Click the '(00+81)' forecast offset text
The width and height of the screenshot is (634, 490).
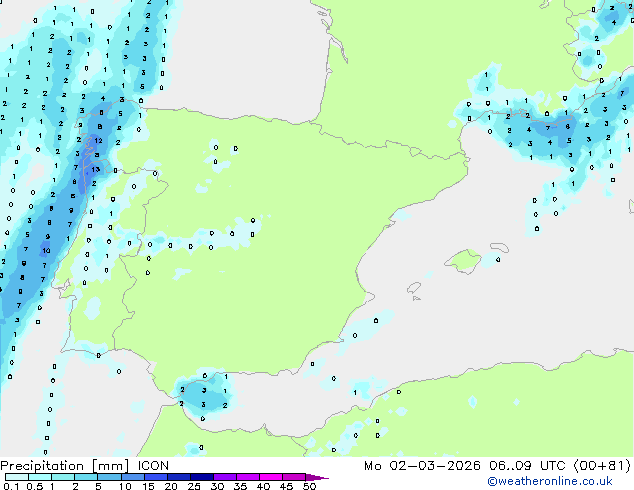[x=602, y=466]
